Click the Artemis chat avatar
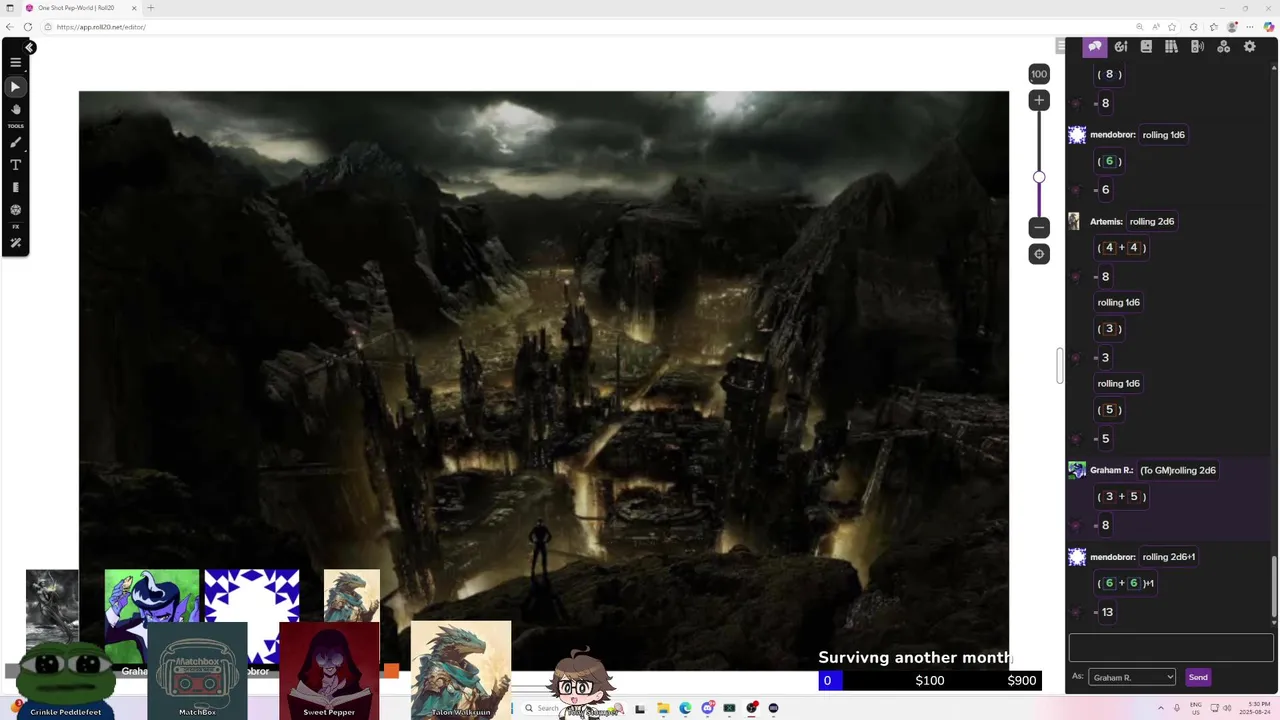 point(1074,222)
